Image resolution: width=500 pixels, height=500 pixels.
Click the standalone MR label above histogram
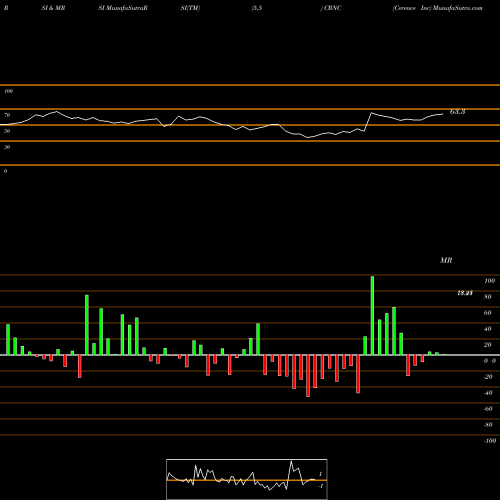coord(446,260)
